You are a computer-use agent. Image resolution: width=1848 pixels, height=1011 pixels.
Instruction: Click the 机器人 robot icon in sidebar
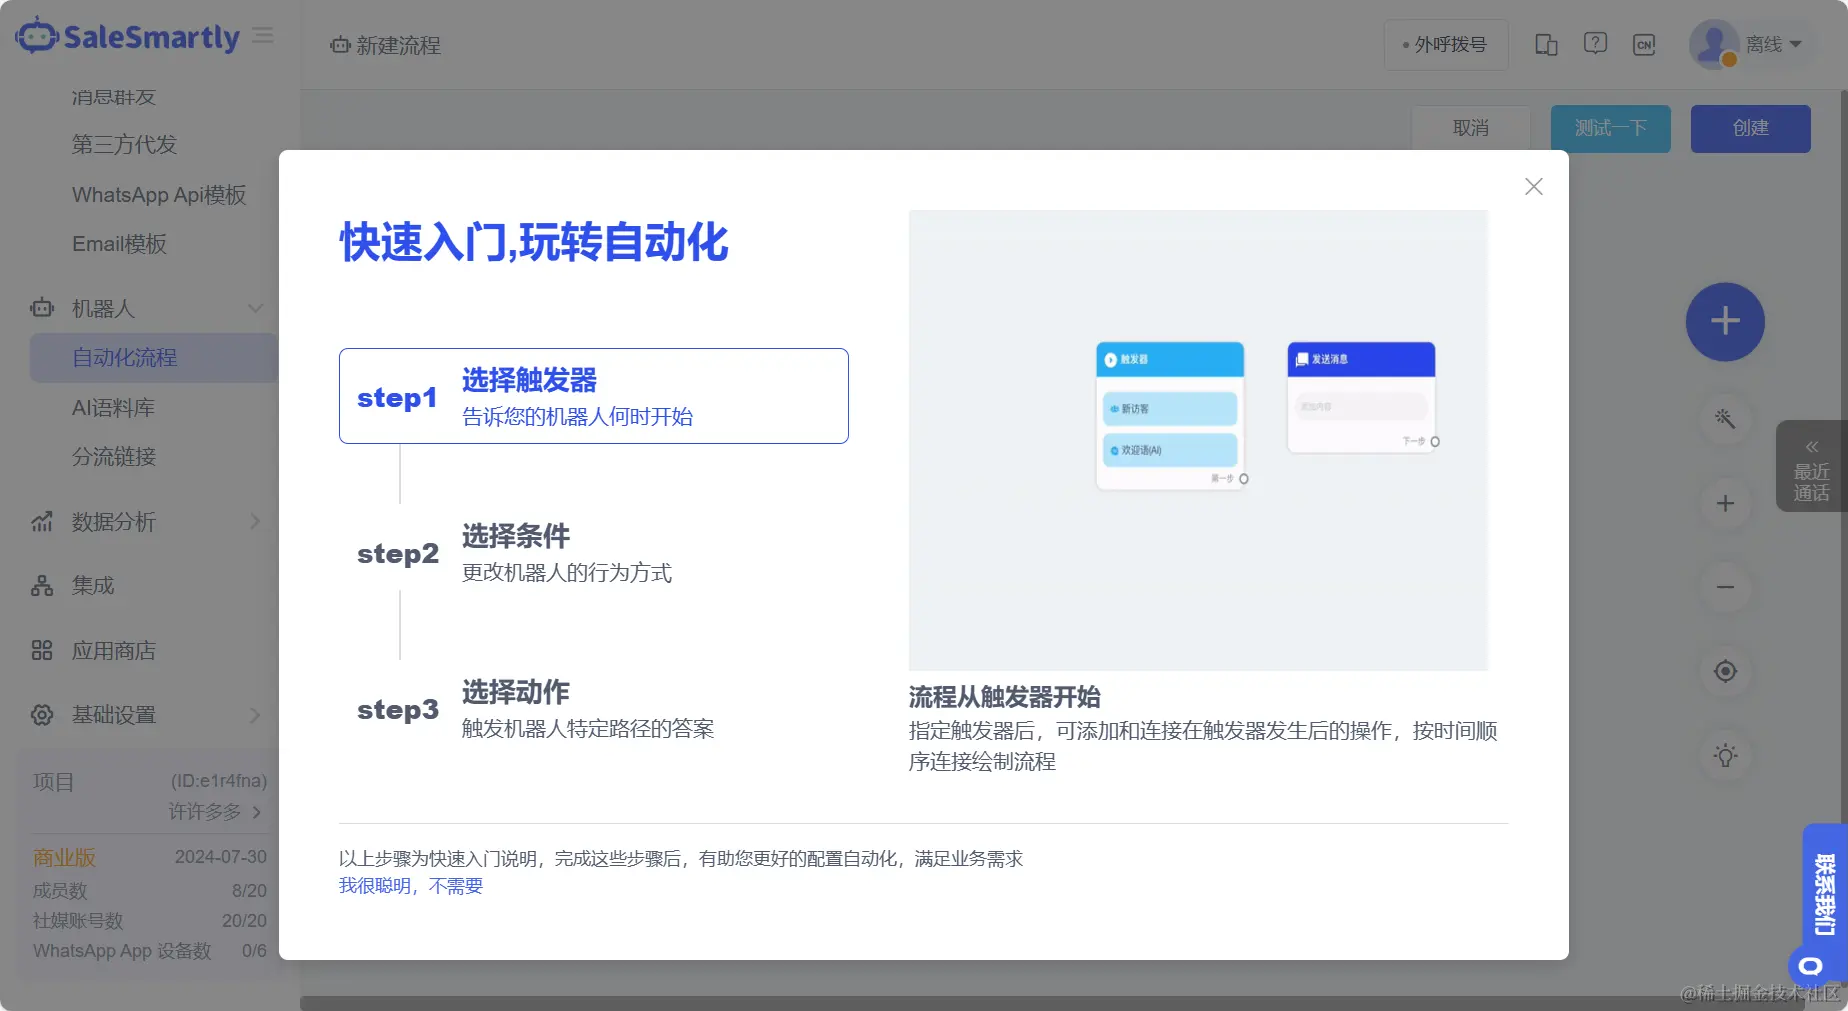tap(42, 308)
